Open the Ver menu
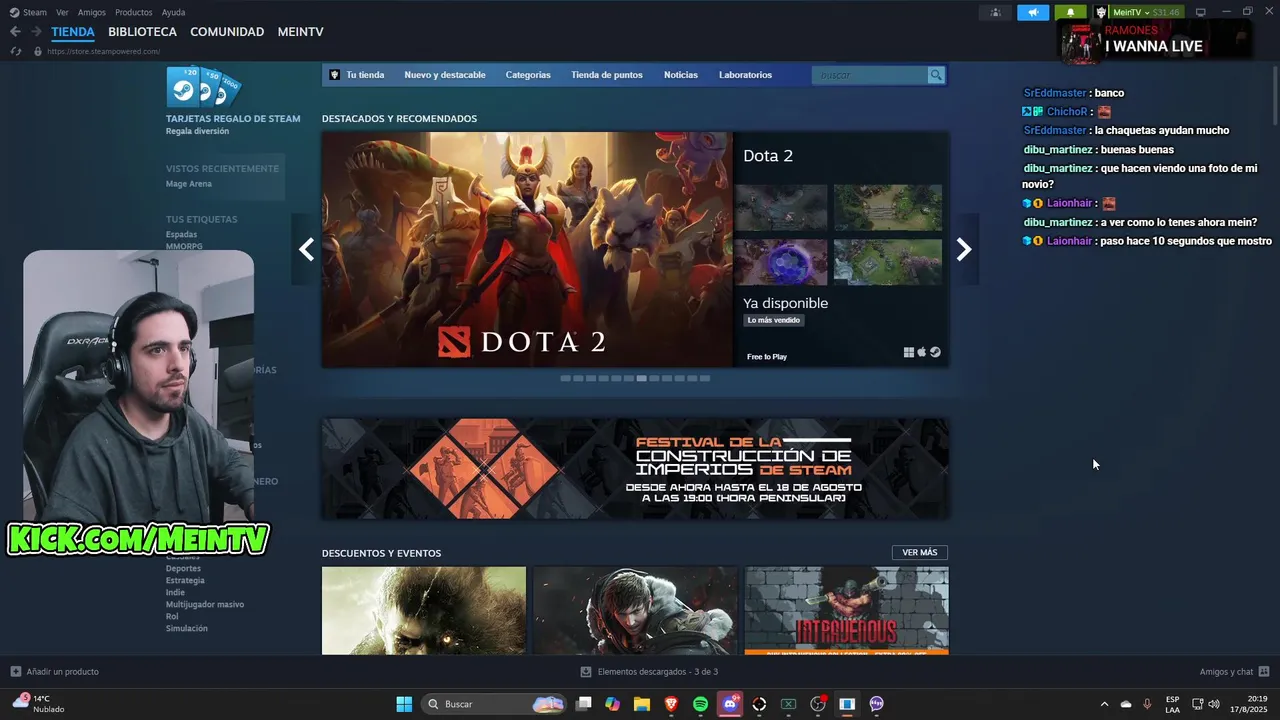 (62, 12)
